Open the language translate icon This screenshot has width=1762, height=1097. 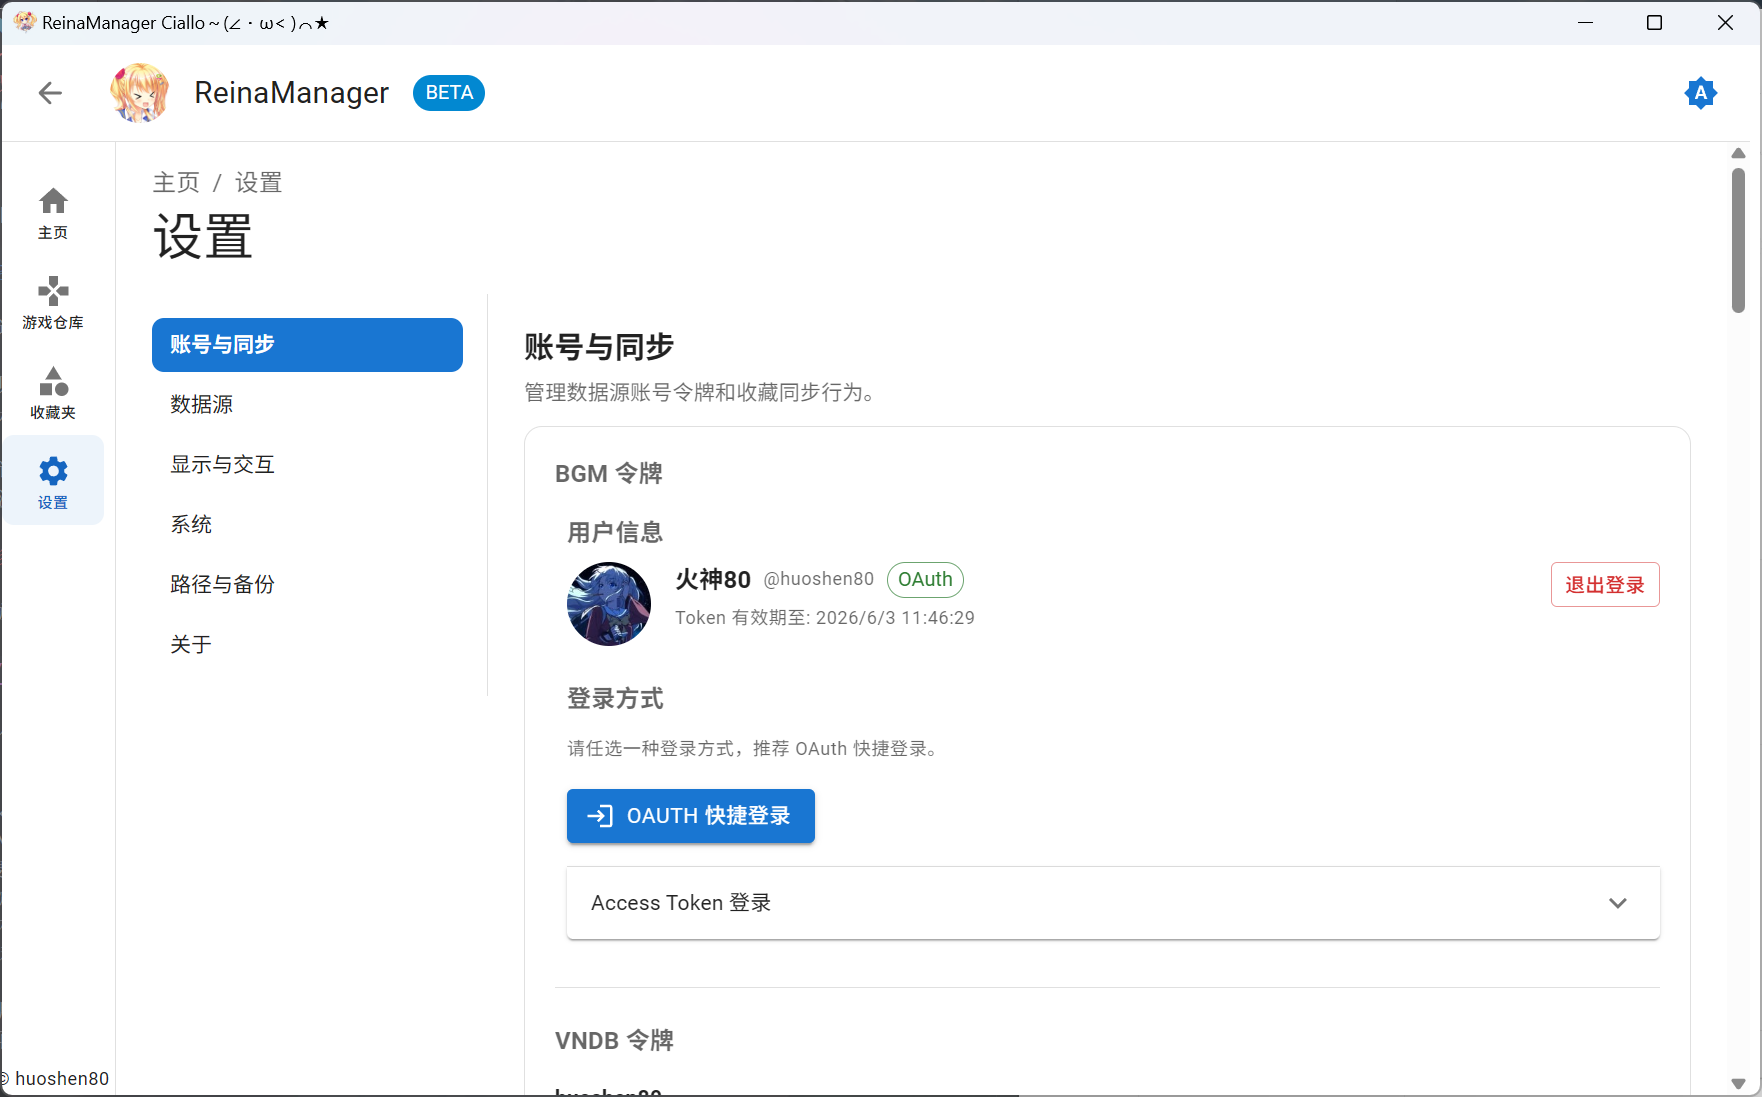click(x=1700, y=93)
